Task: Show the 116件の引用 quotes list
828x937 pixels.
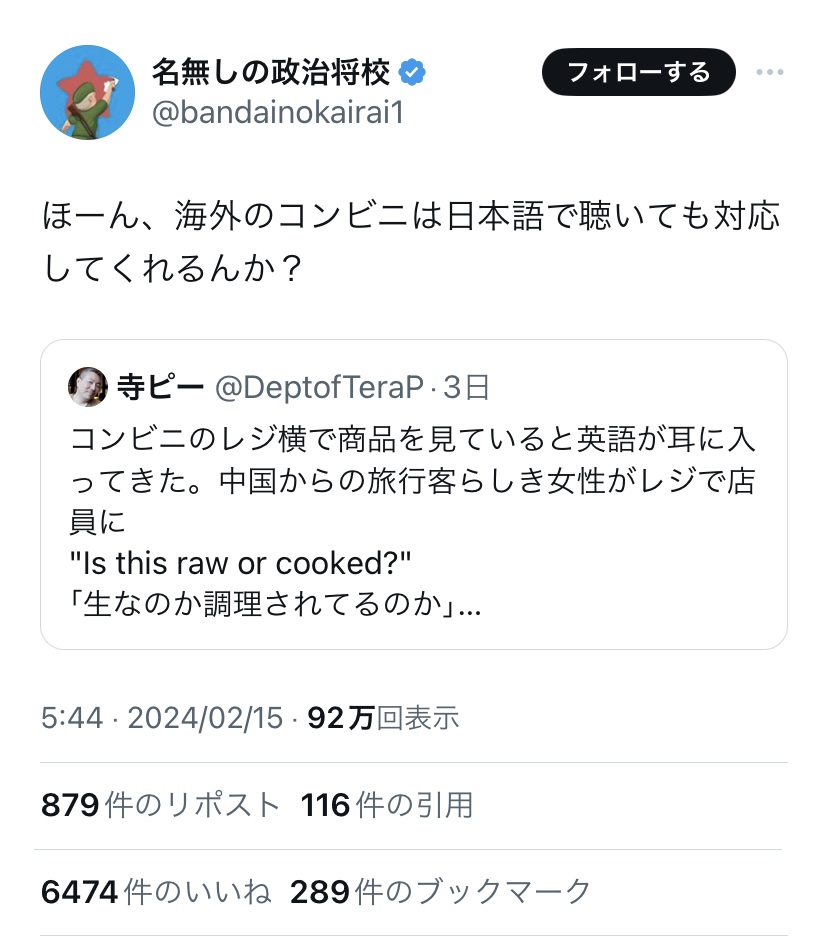Action: tap(387, 804)
